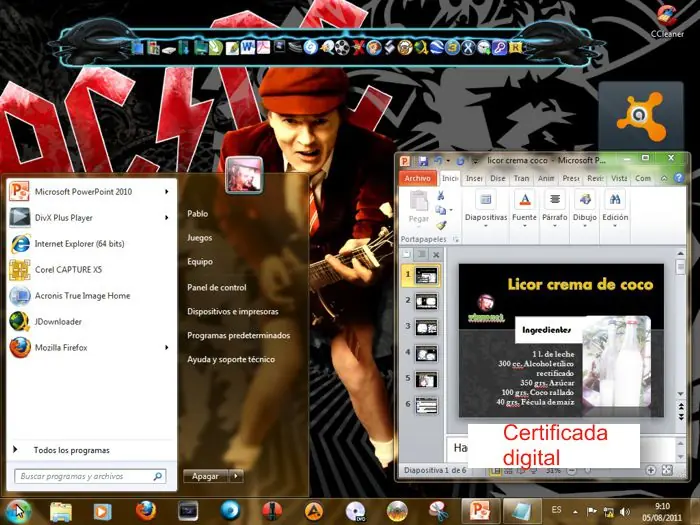Open JDownloader from the Start menu
700x525 pixels.
pos(58,322)
